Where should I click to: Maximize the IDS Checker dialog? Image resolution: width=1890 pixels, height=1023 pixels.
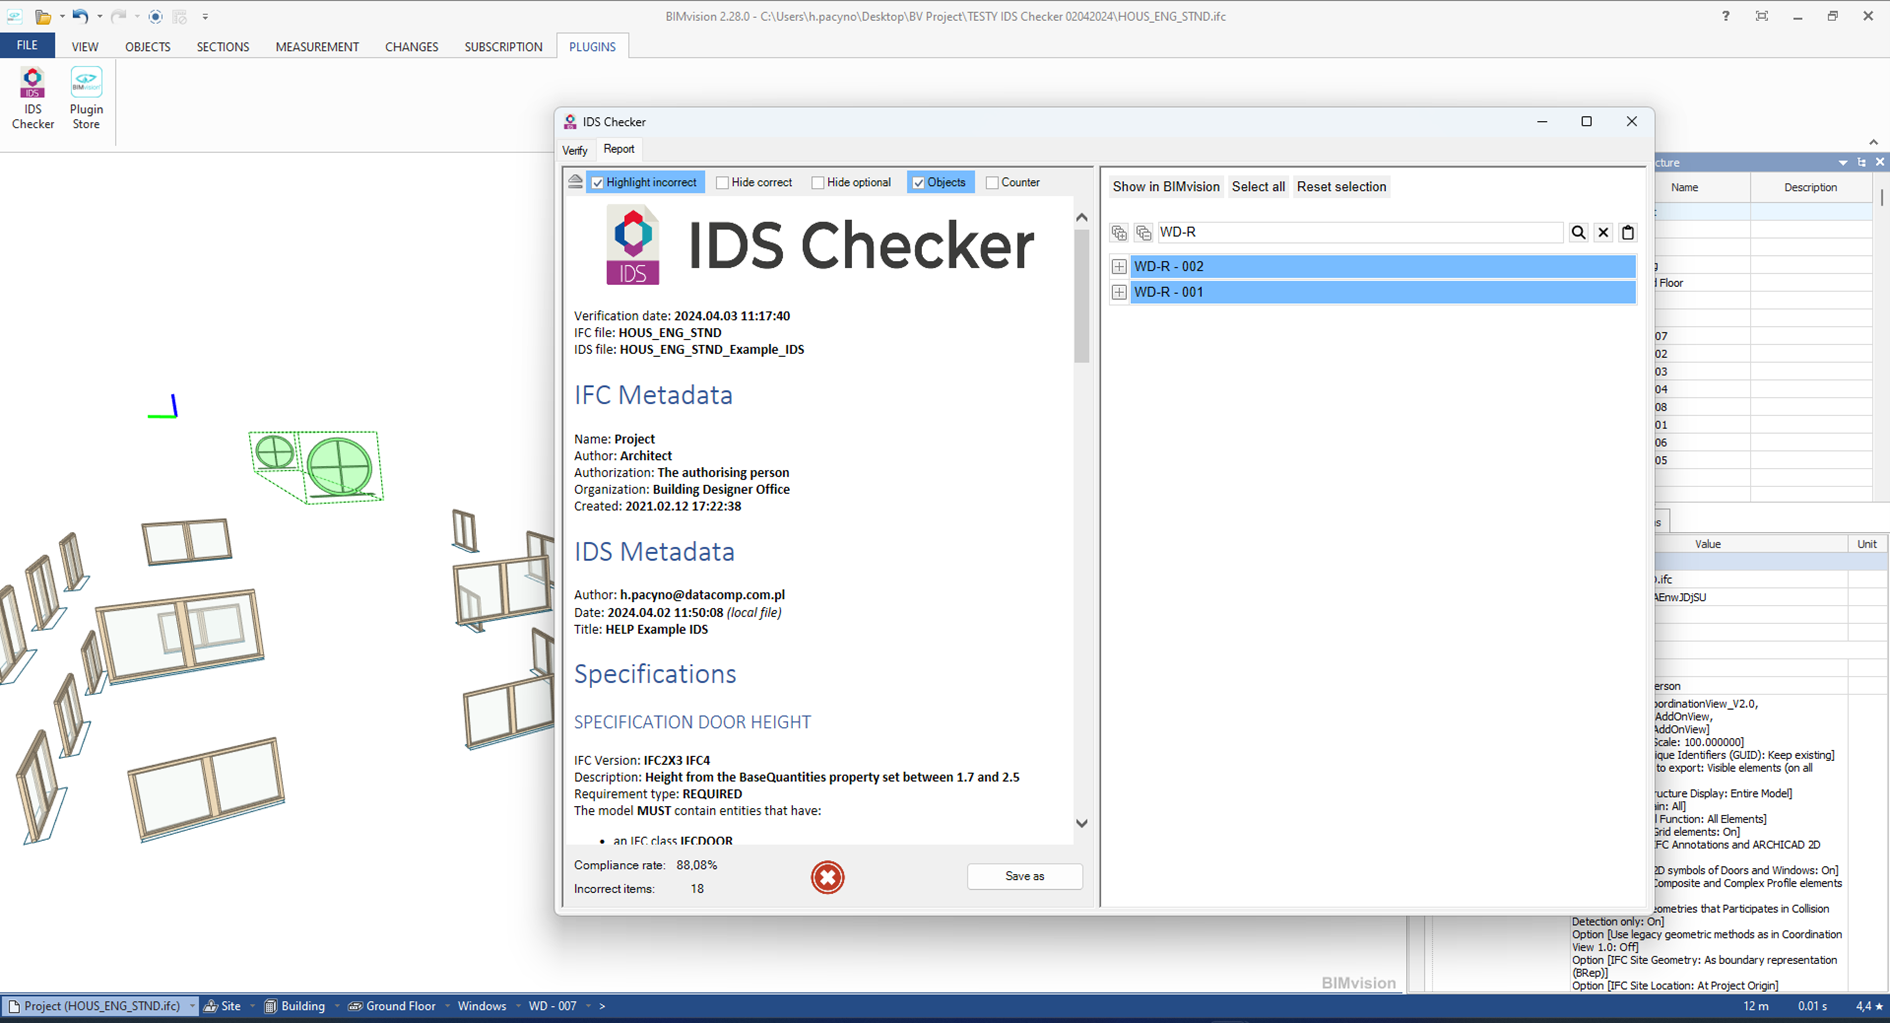[x=1586, y=121]
